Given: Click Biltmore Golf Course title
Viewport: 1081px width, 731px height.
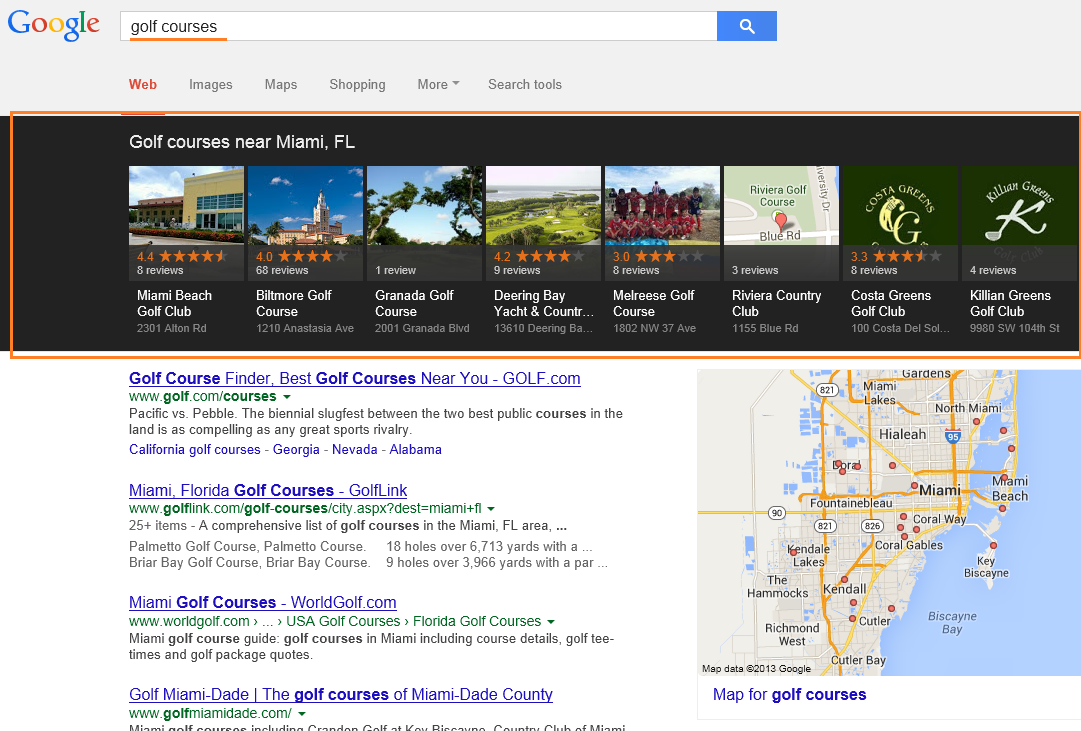Looking at the screenshot, I should pos(294,303).
